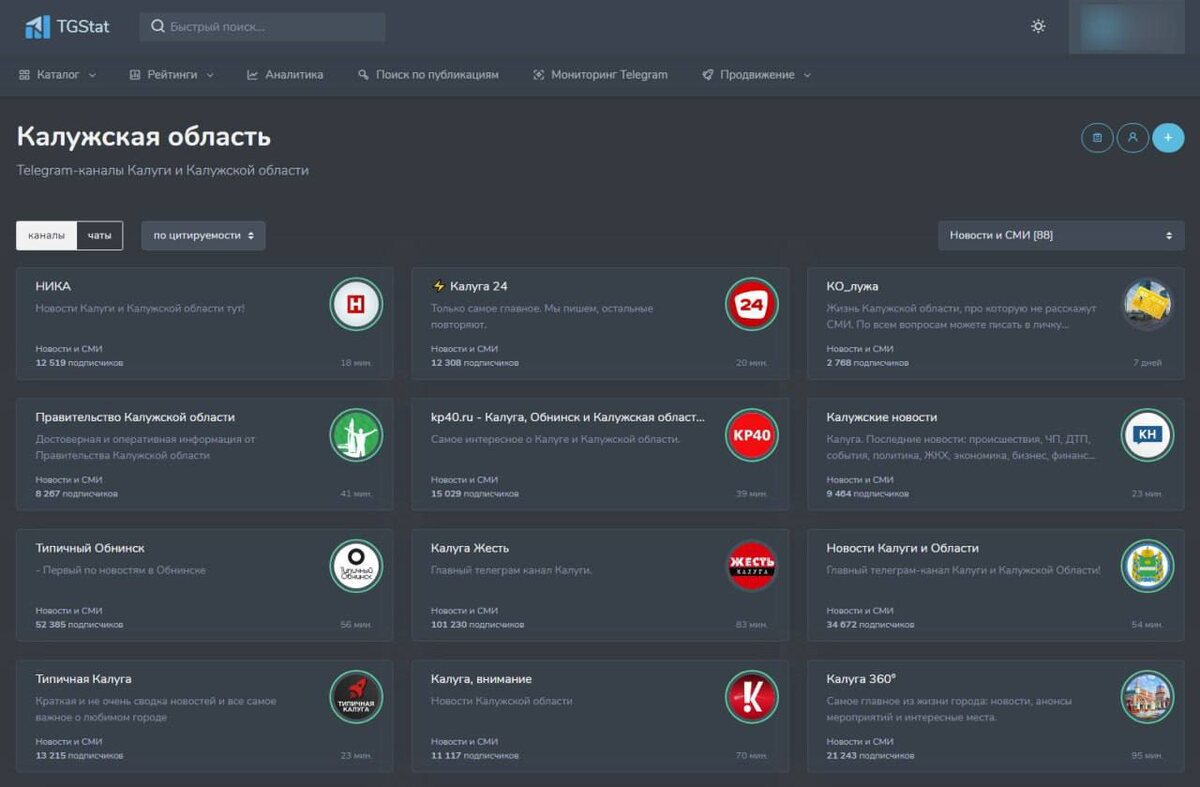
Task: Switch to каналы toggle
Action: tap(46, 235)
